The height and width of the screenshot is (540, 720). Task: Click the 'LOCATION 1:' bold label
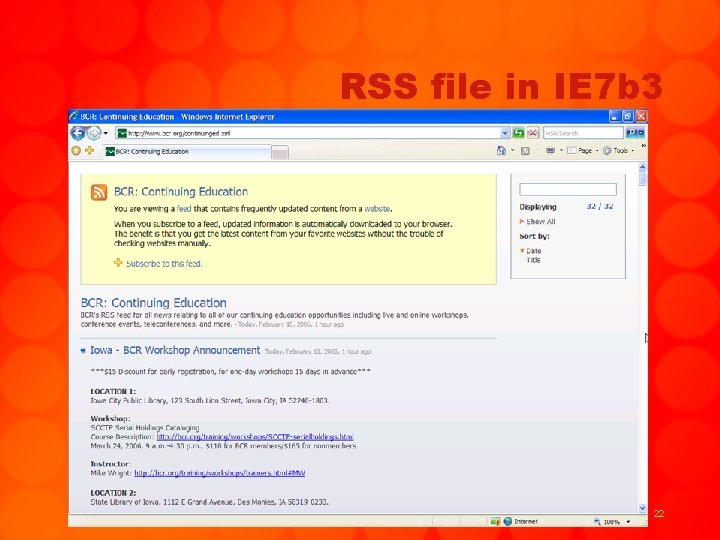[113, 391]
